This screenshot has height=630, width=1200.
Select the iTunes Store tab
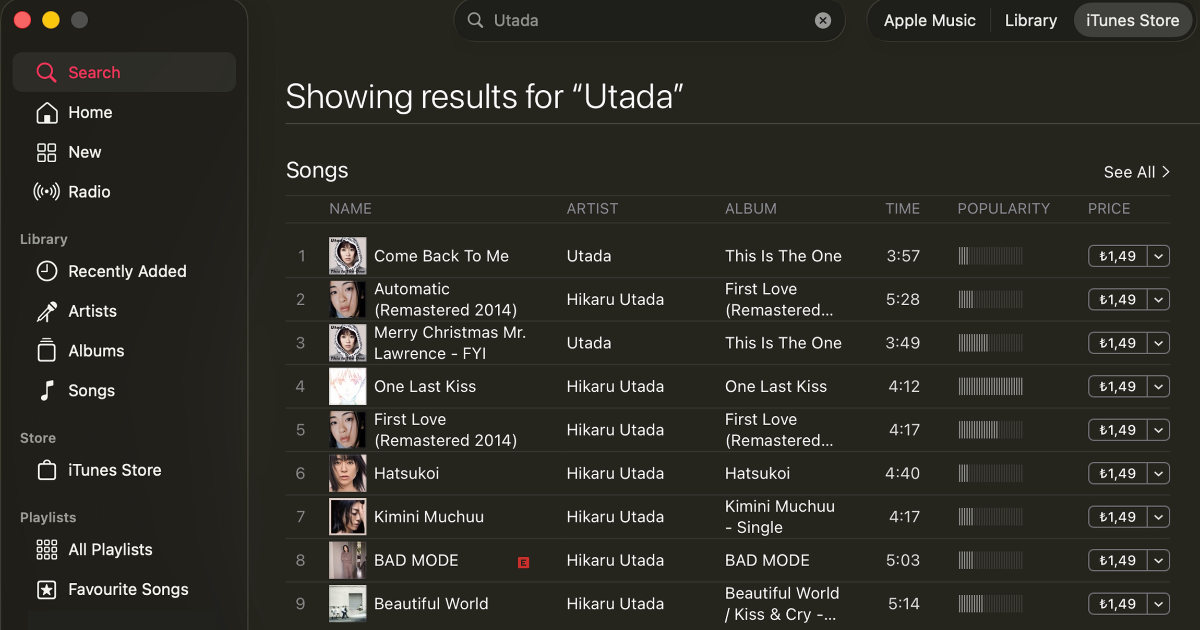[1132, 20]
